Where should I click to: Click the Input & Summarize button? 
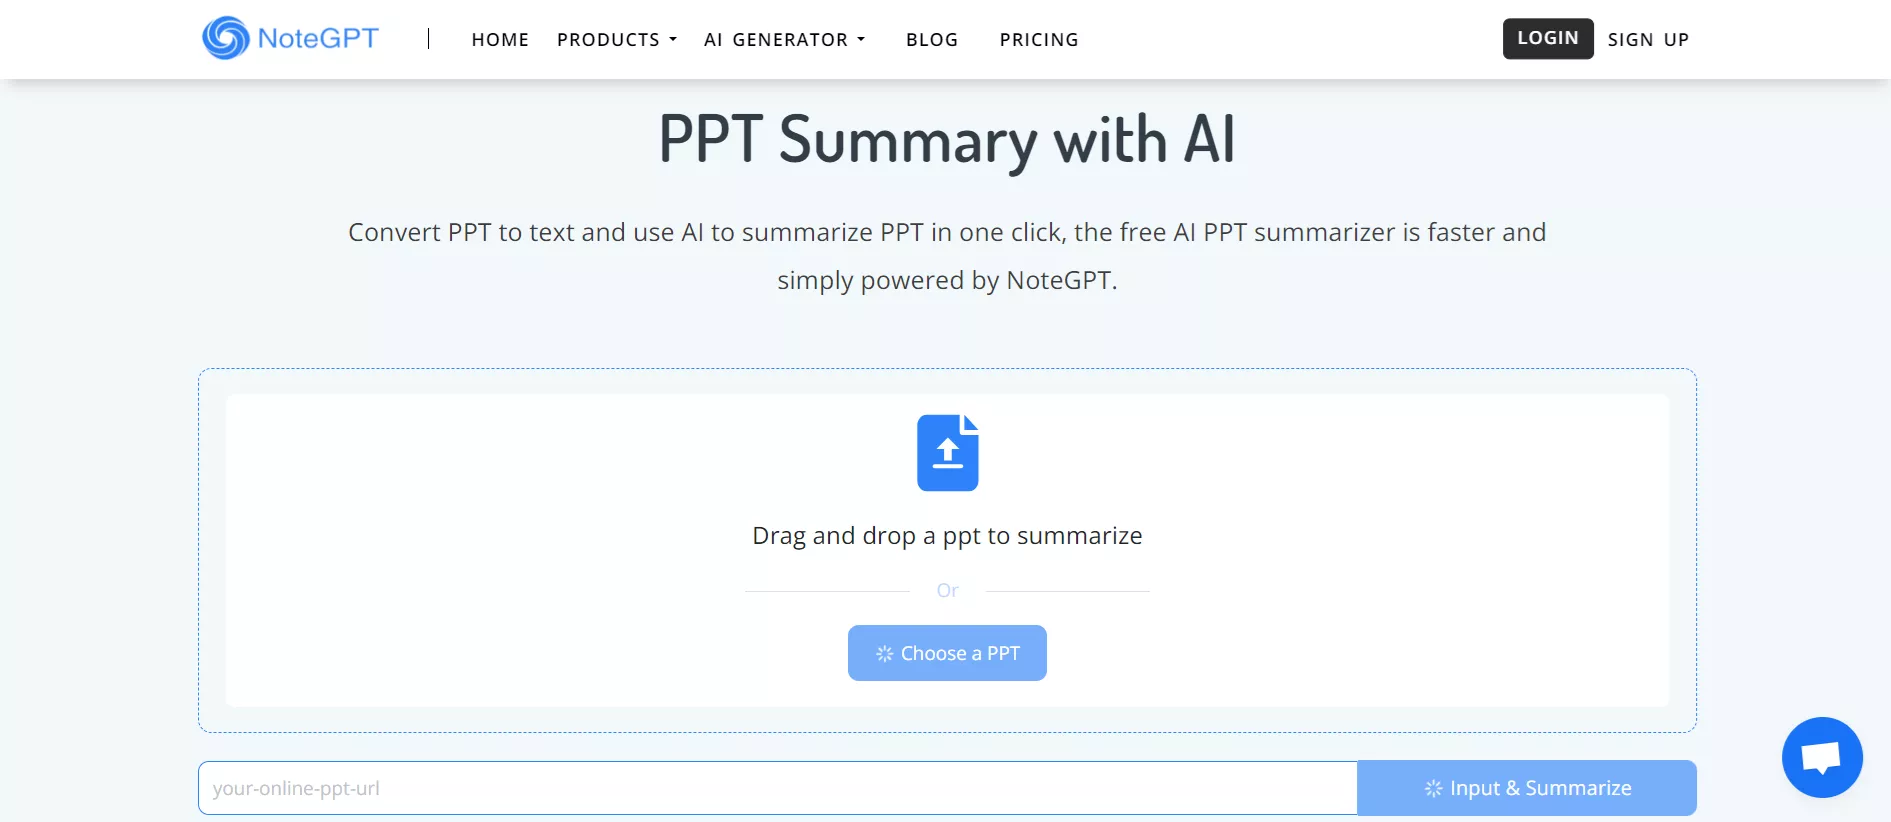(x=1527, y=788)
